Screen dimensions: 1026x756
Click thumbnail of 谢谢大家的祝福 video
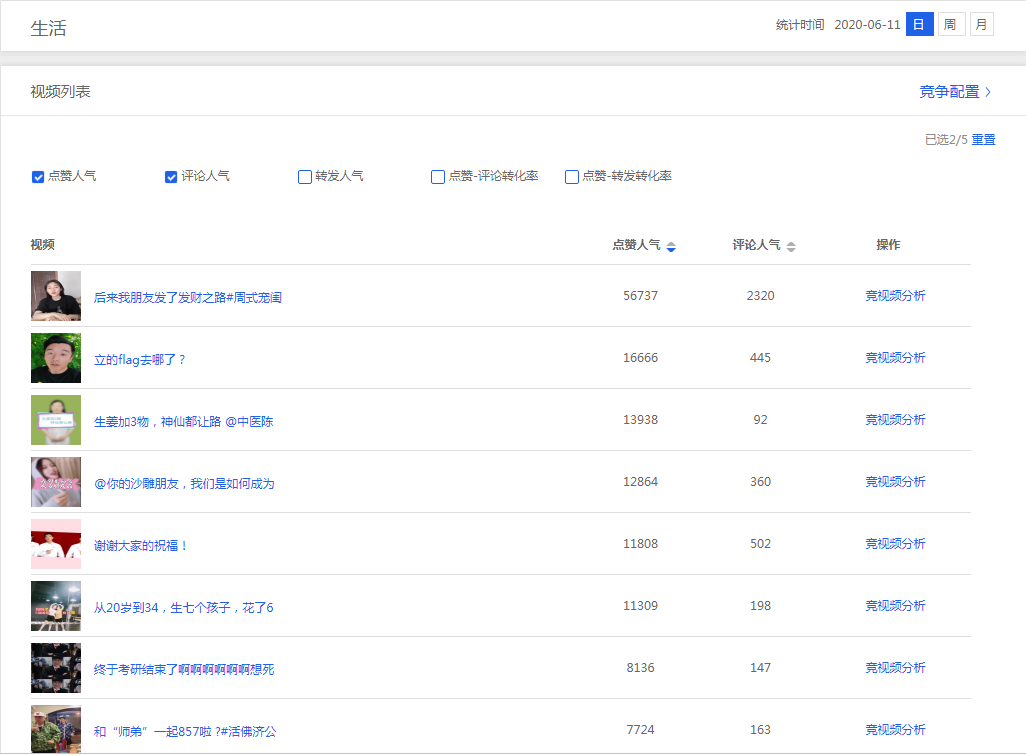tap(56, 544)
